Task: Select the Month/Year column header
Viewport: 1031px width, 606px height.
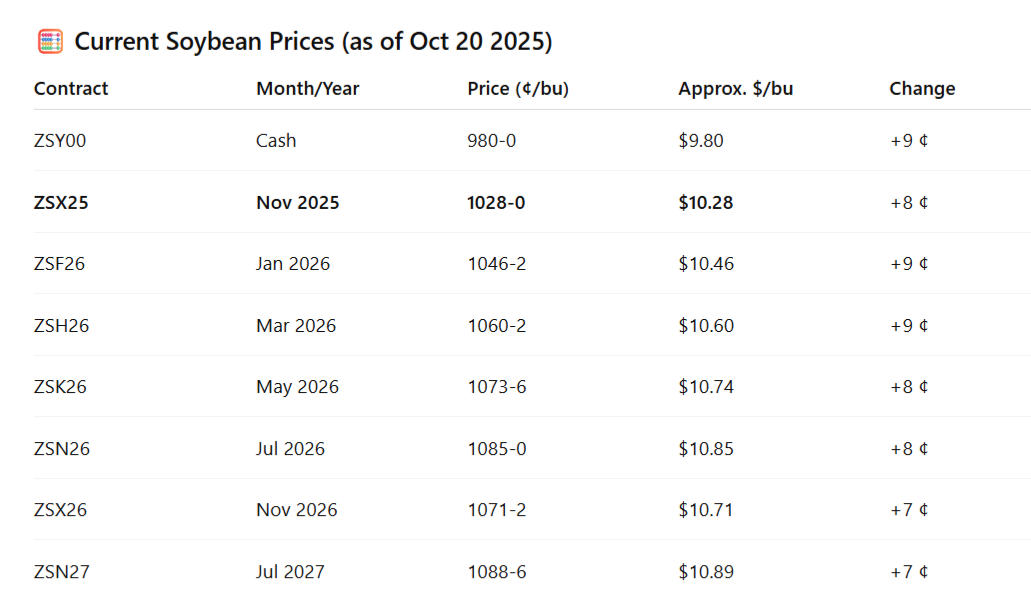Action: 307,88
